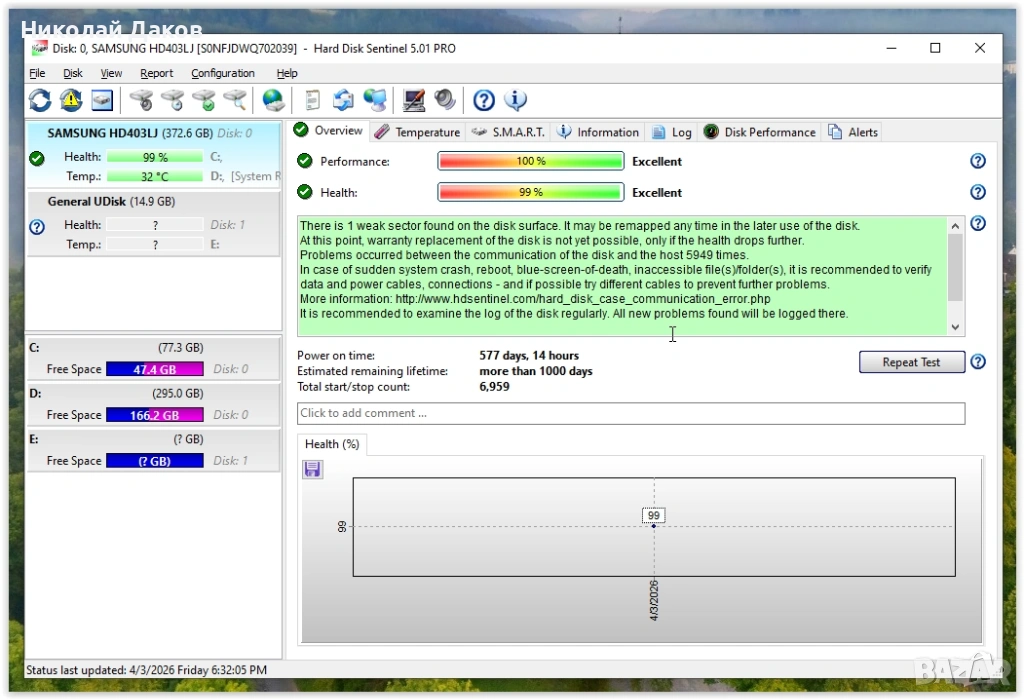Open the Configuration menu

coord(223,73)
